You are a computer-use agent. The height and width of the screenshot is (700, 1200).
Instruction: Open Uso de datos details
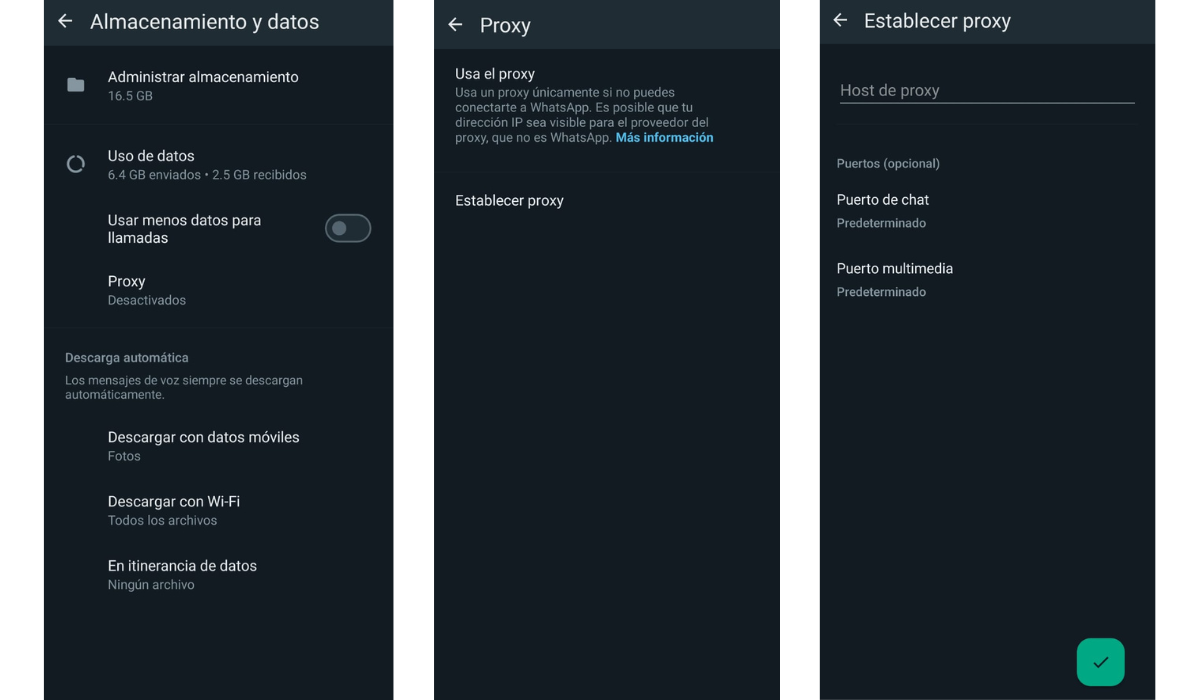tap(206, 164)
